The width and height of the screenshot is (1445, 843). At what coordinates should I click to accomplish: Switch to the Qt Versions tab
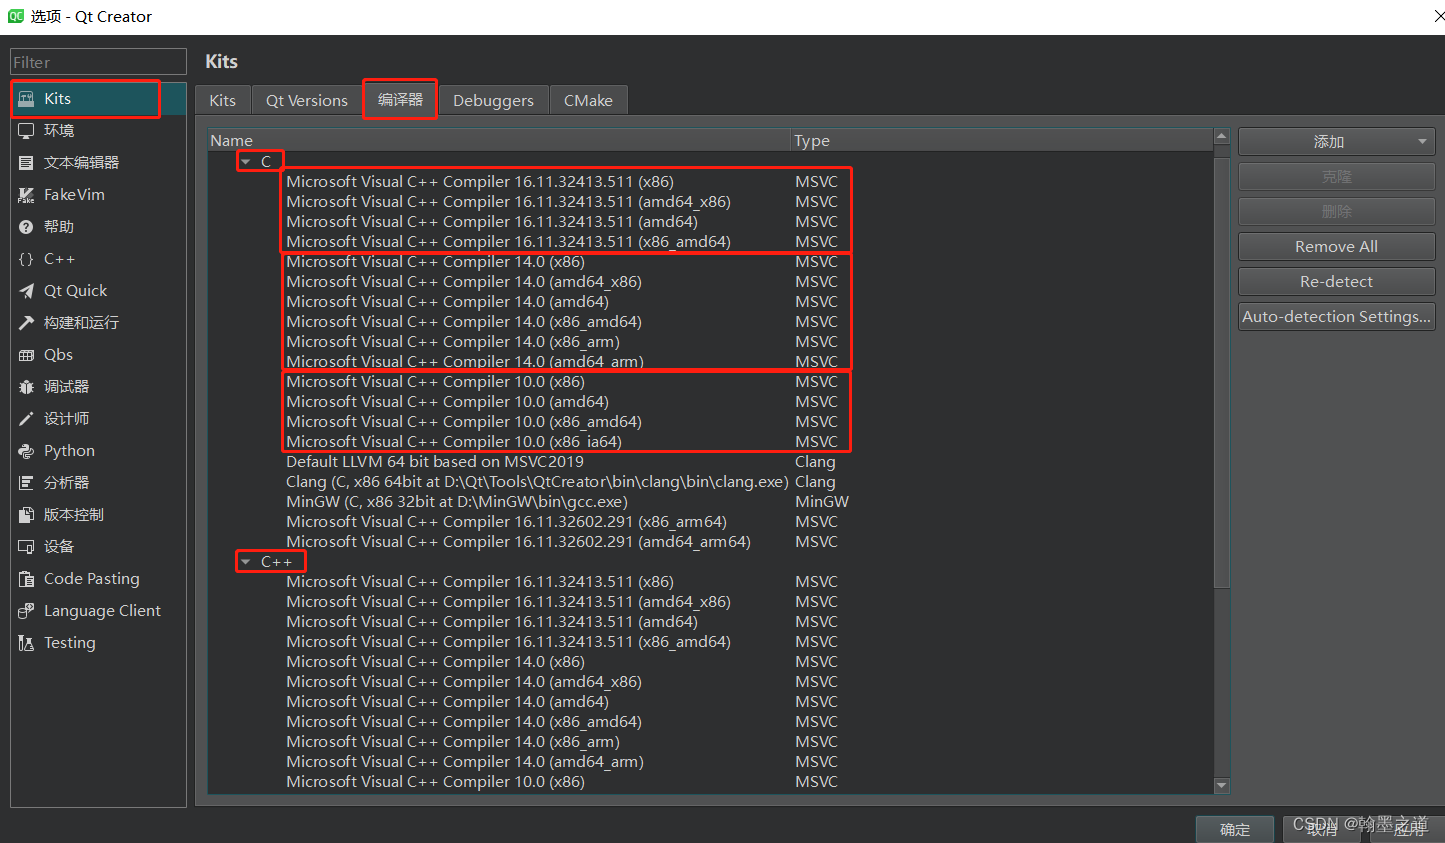306,99
